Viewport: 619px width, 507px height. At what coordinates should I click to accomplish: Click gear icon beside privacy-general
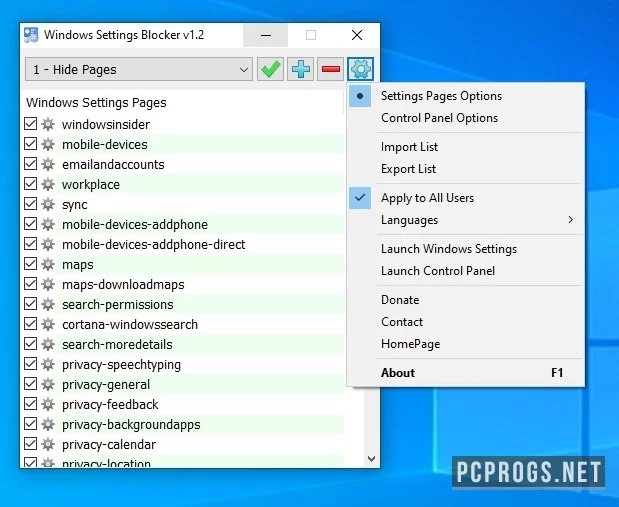pos(48,384)
